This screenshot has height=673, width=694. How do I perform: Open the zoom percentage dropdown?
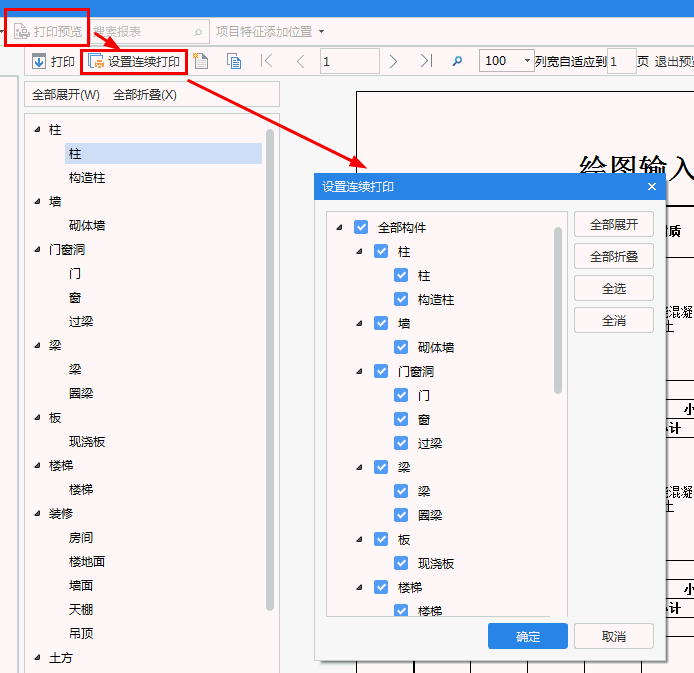pyautogui.click(x=527, y=62)
